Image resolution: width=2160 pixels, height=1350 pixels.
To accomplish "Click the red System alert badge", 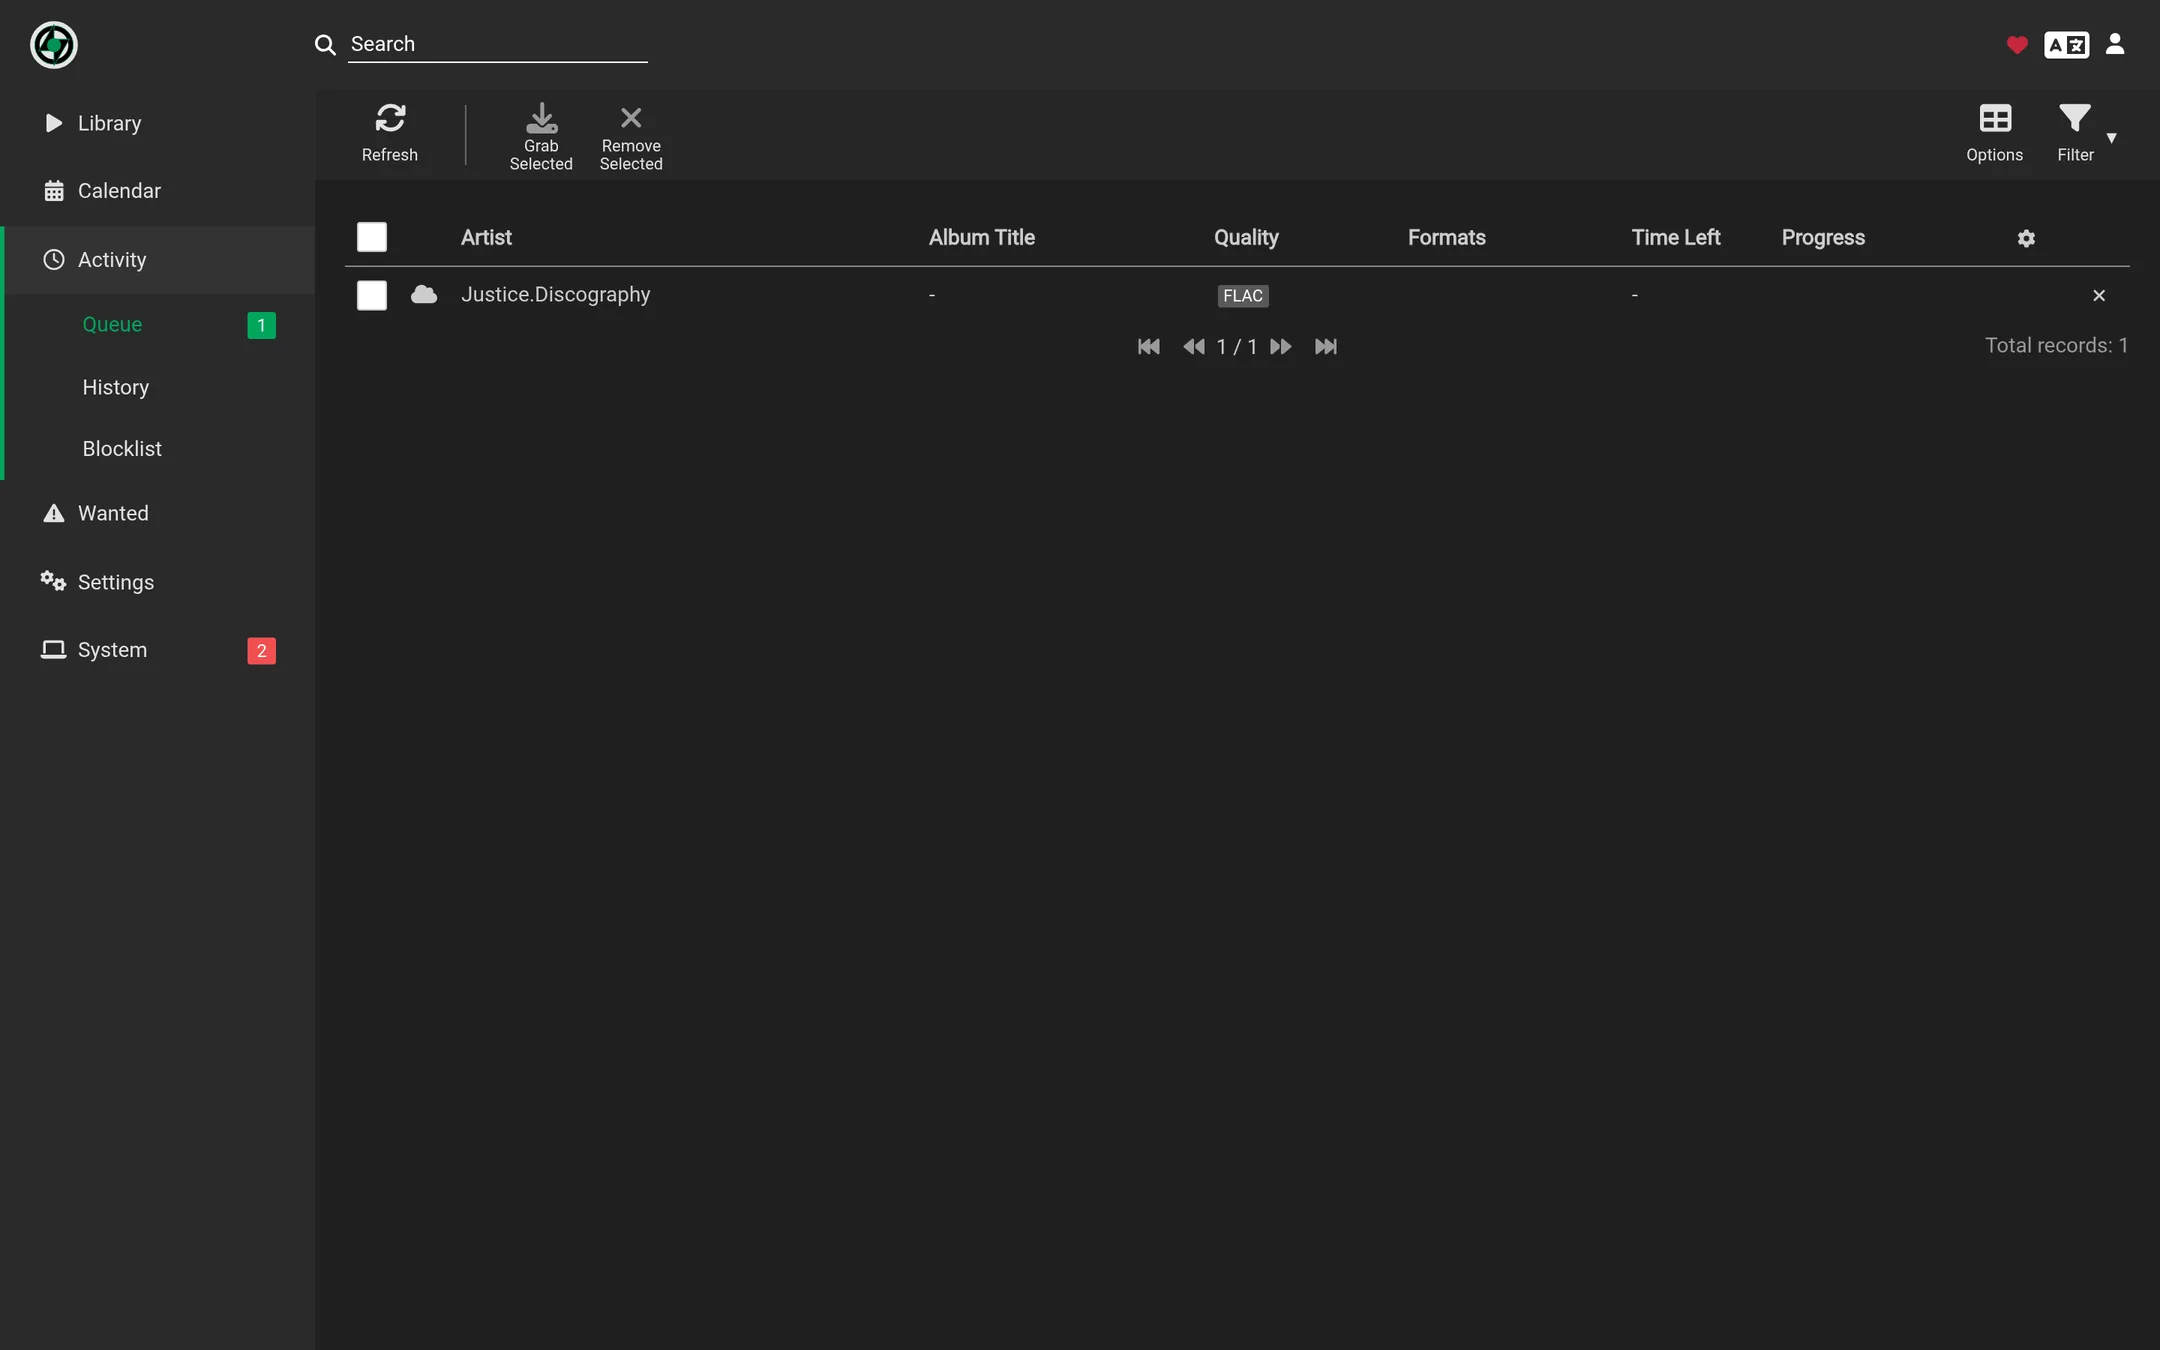I will click(262, 651).
